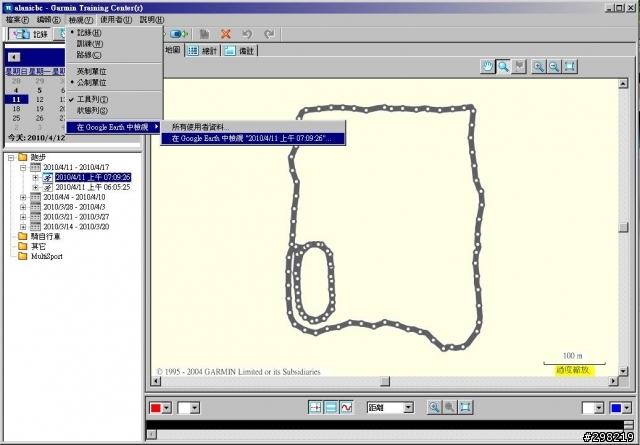Zoom in on the map view
Screen dimensions: 640x445
539,67
